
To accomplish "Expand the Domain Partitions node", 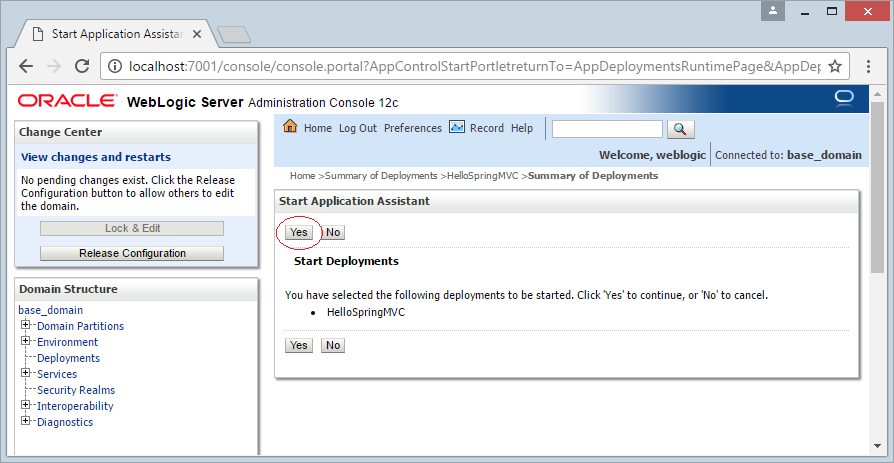I will tap(25, 325).
